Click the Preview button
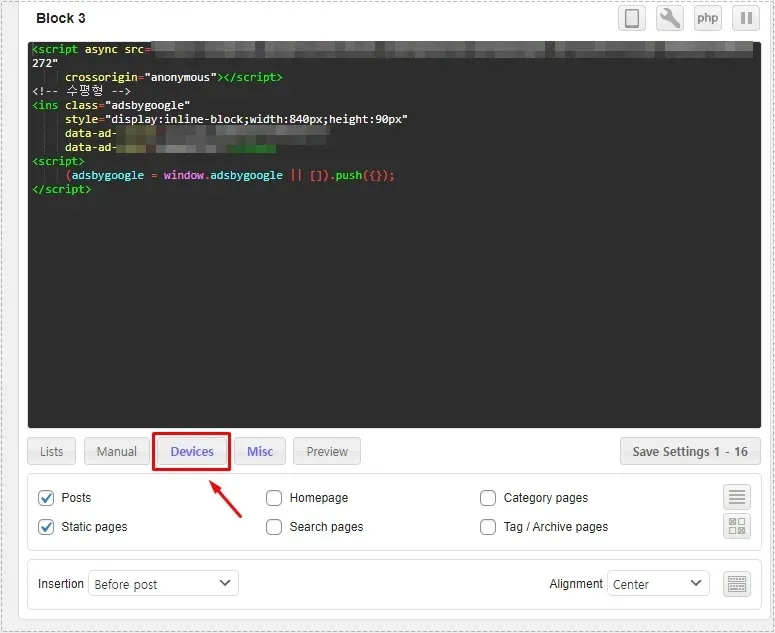 pos(327,451)
